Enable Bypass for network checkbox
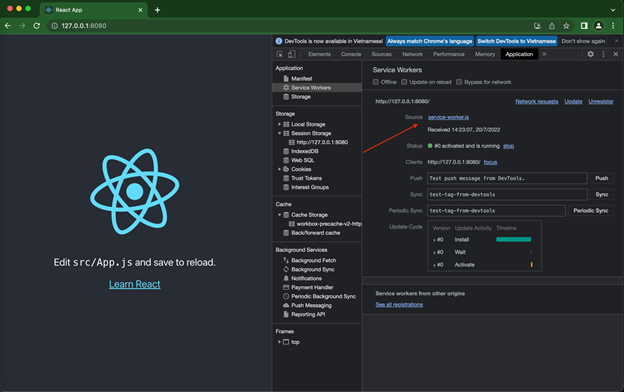The width and height of the screenshot is (624, 392). point(459,82)
